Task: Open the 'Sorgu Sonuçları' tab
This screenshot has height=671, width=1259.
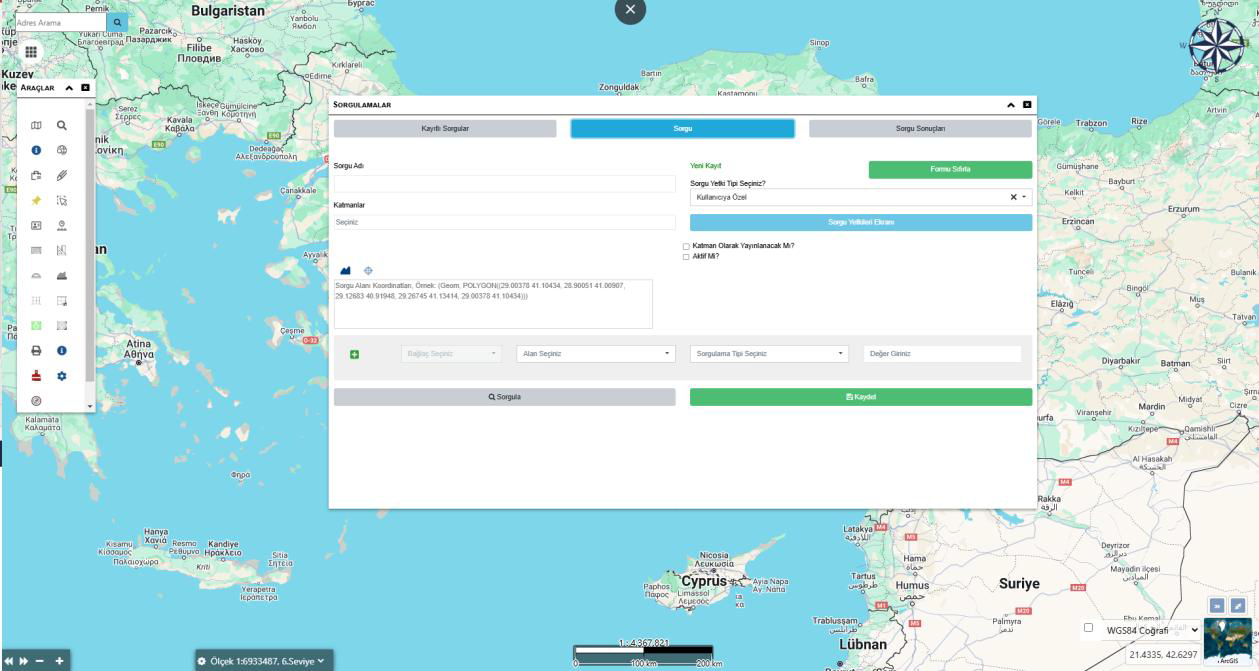Action: tap(919, 129)
